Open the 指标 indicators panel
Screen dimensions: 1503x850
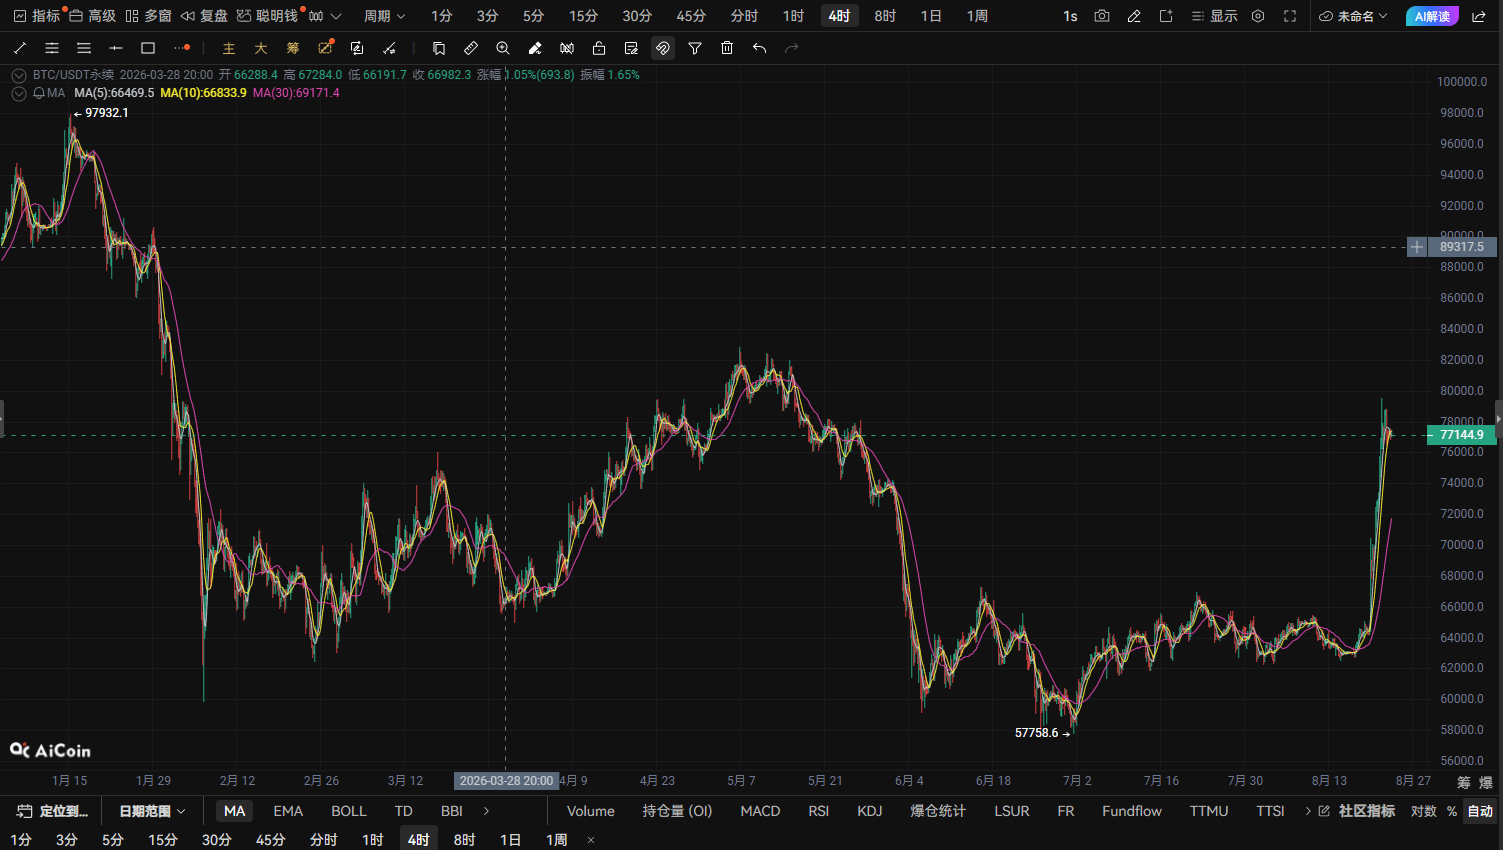click(37, 16)
